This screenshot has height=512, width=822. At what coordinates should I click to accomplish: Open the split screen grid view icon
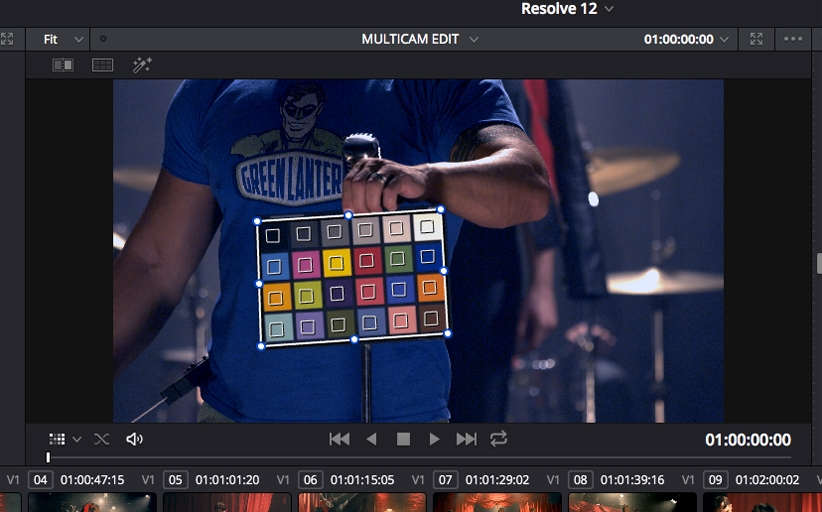(102, 65)
